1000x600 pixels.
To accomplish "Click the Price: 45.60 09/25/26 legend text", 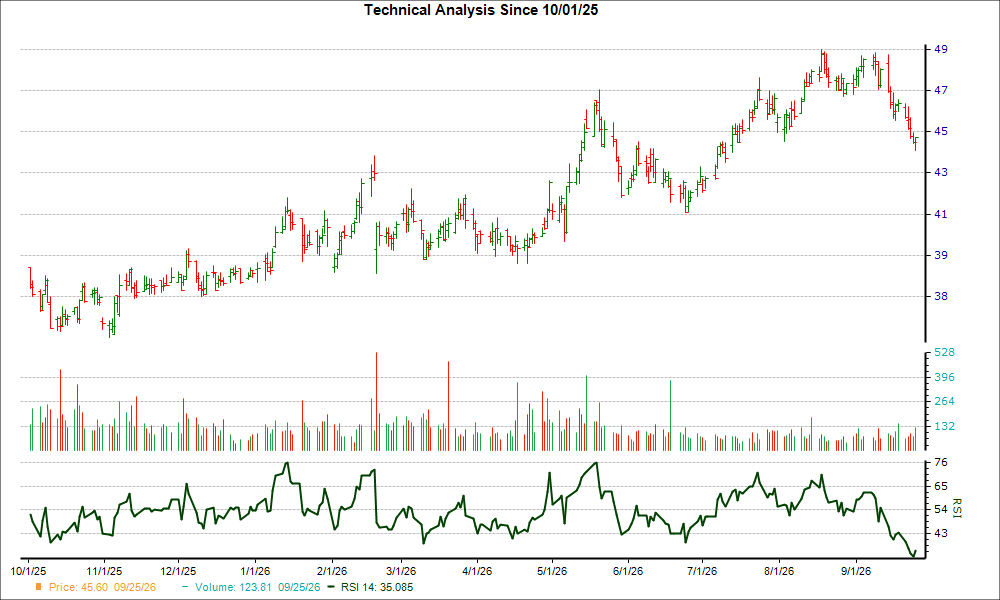I will pyautogui.click(x=102, y=587).
